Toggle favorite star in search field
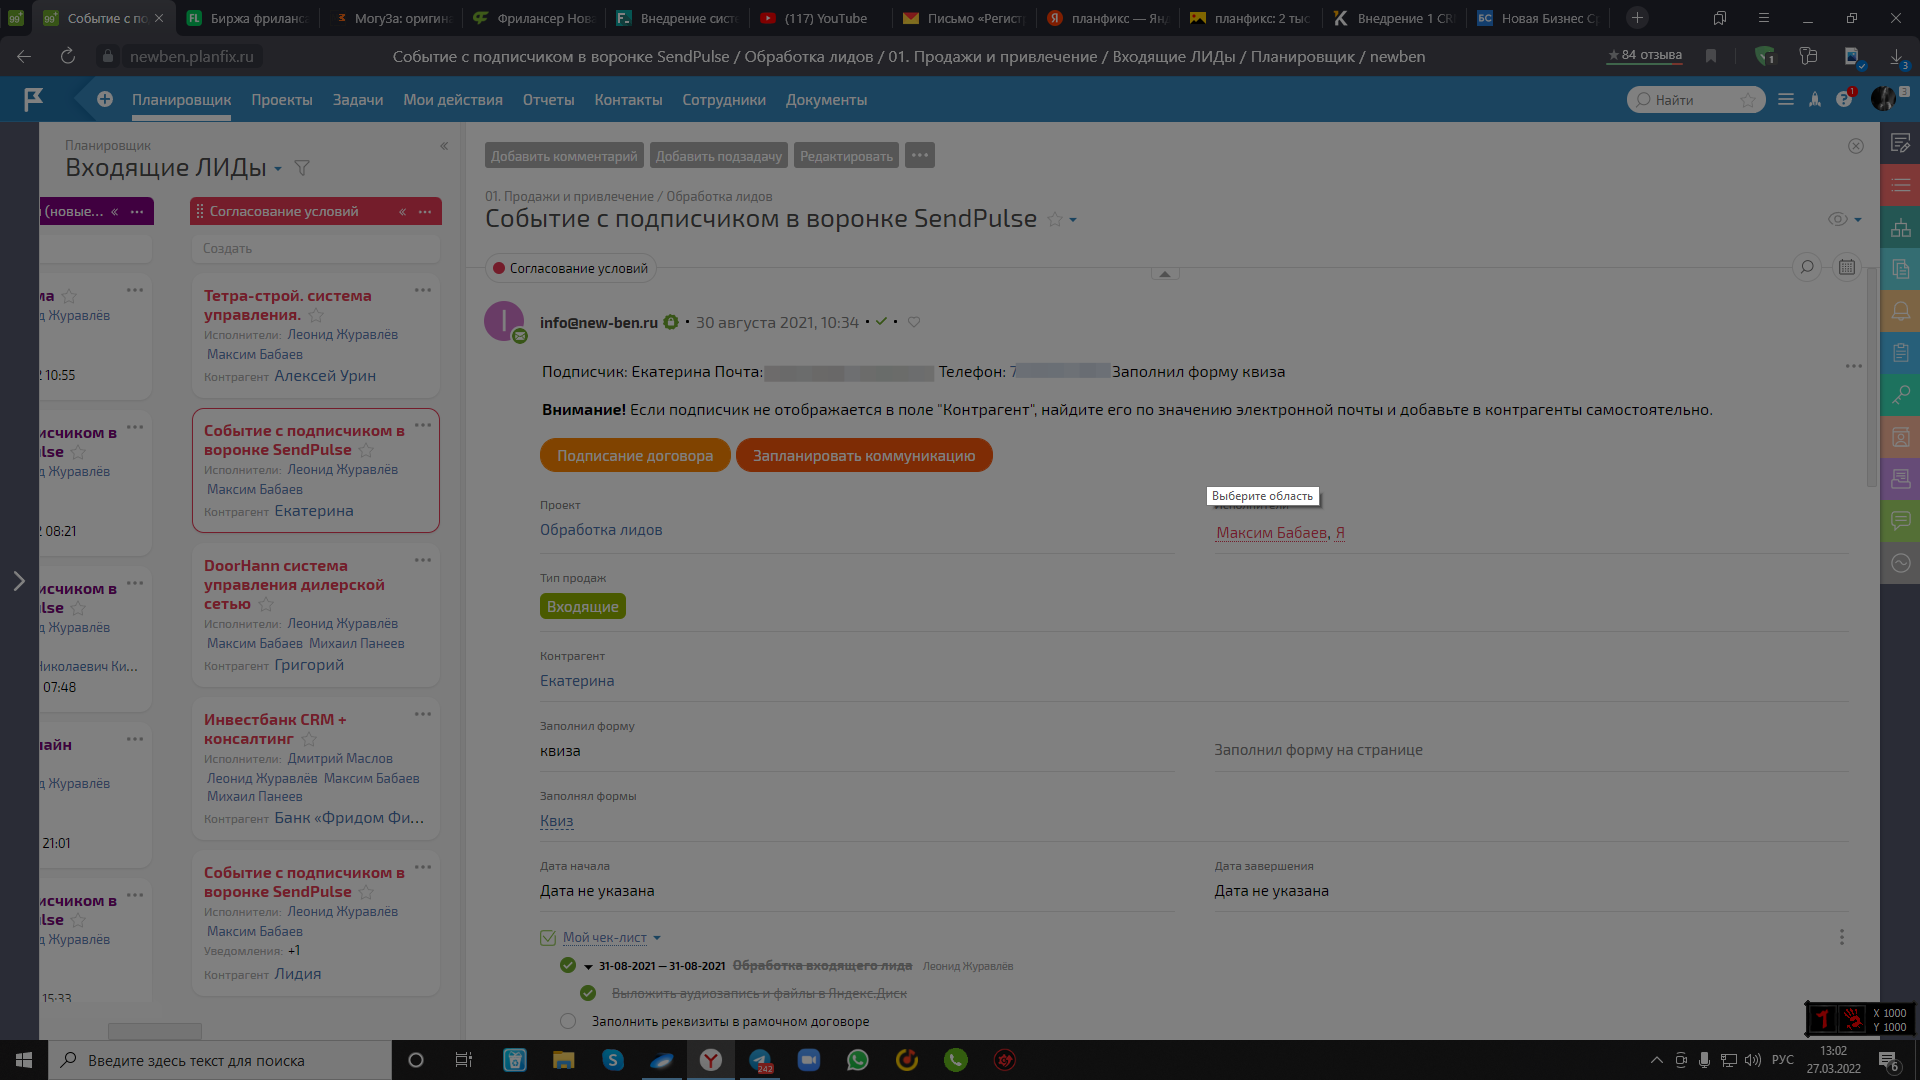The image size is (1920, 1080). (x=1748, y=99)
